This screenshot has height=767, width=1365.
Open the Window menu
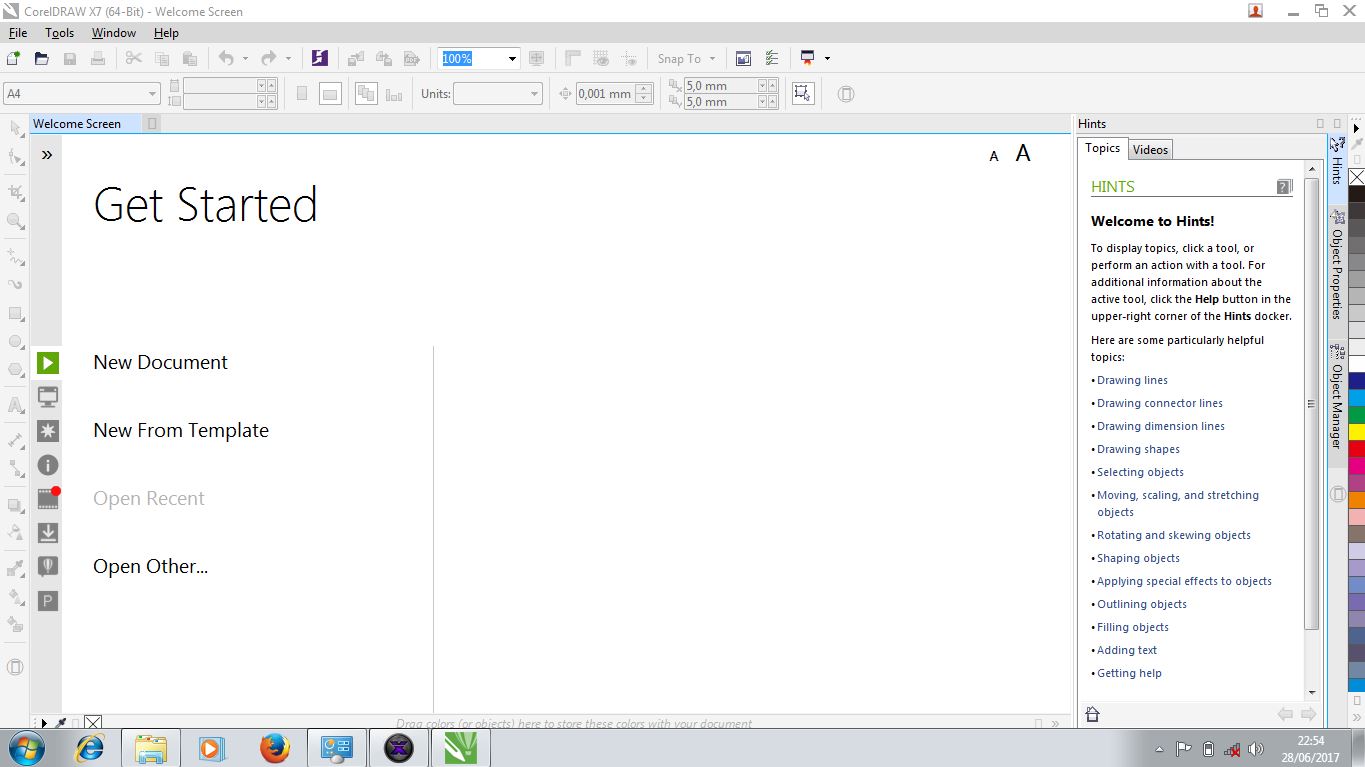click(114, 33)
